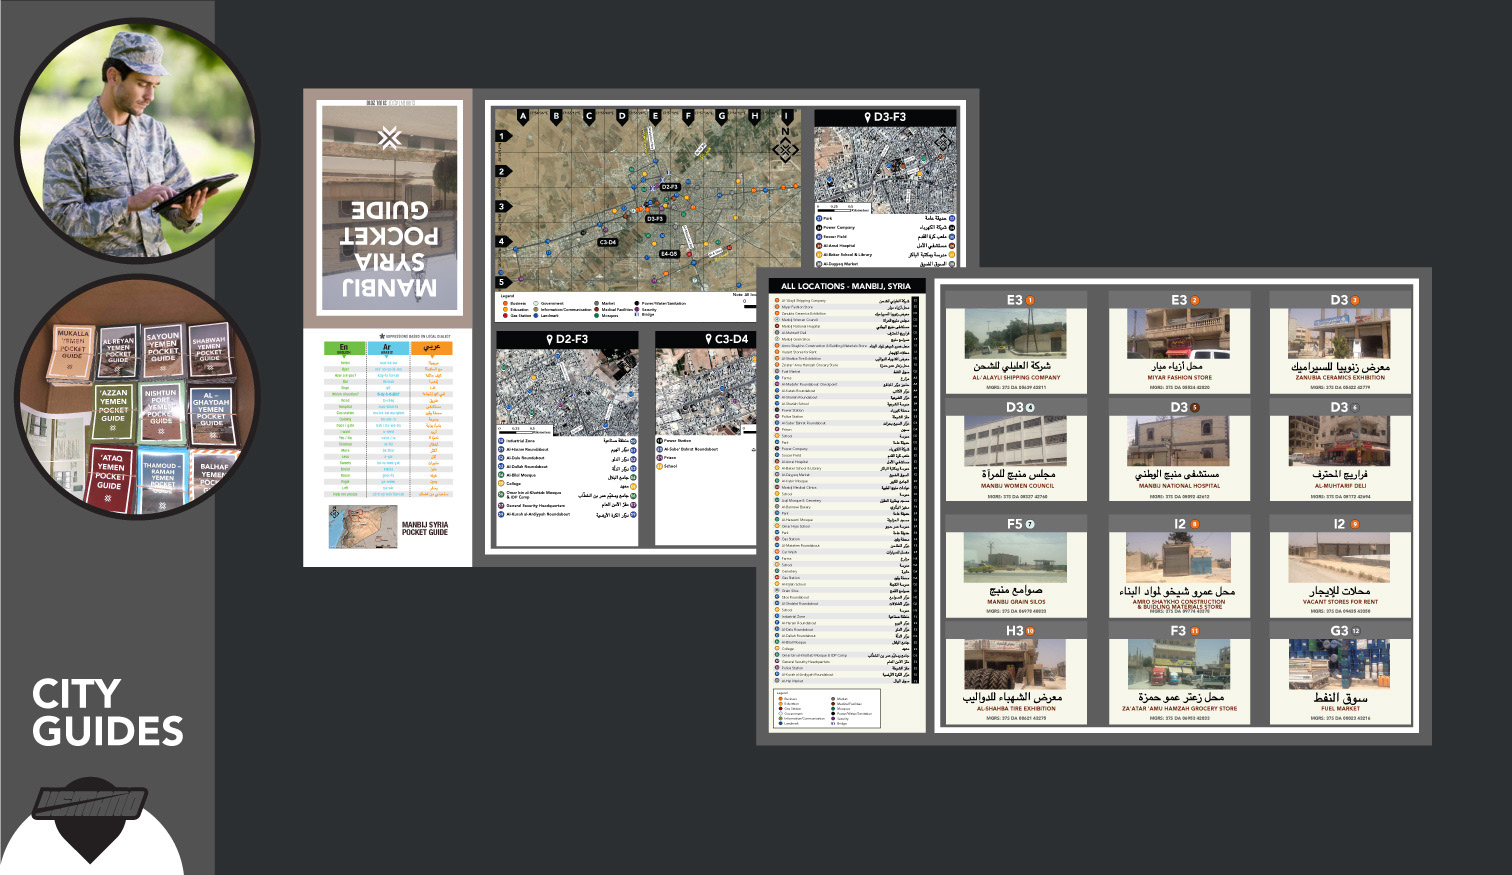Viewport: 1512px width, 875px height.
Task: Click the C3-D4 label on the overview map
Action: tap(608, 242)
